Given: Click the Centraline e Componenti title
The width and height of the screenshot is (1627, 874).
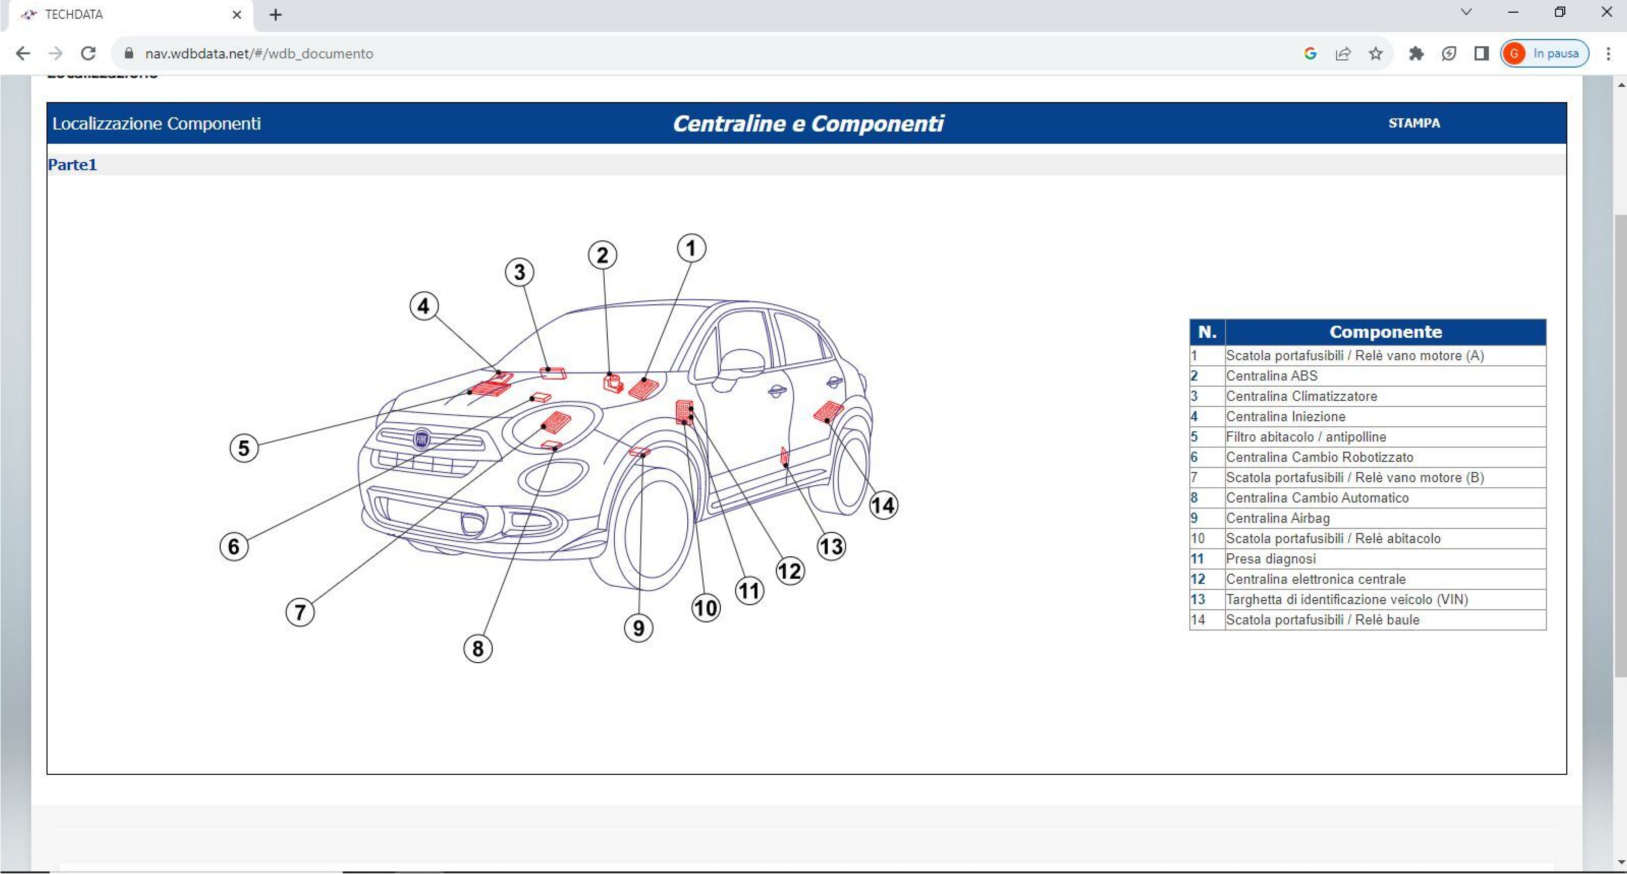Looking at the screenshot, I should click(x=808, y=124).
